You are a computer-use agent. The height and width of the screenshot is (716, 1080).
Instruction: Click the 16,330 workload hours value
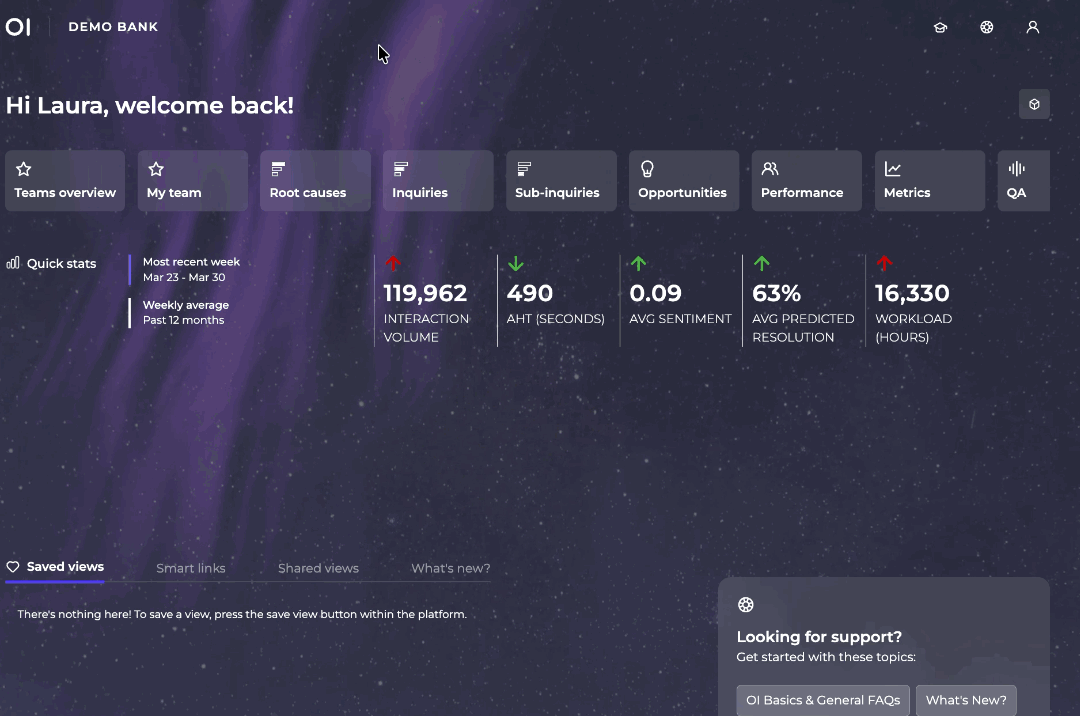[x=912, y=293]
